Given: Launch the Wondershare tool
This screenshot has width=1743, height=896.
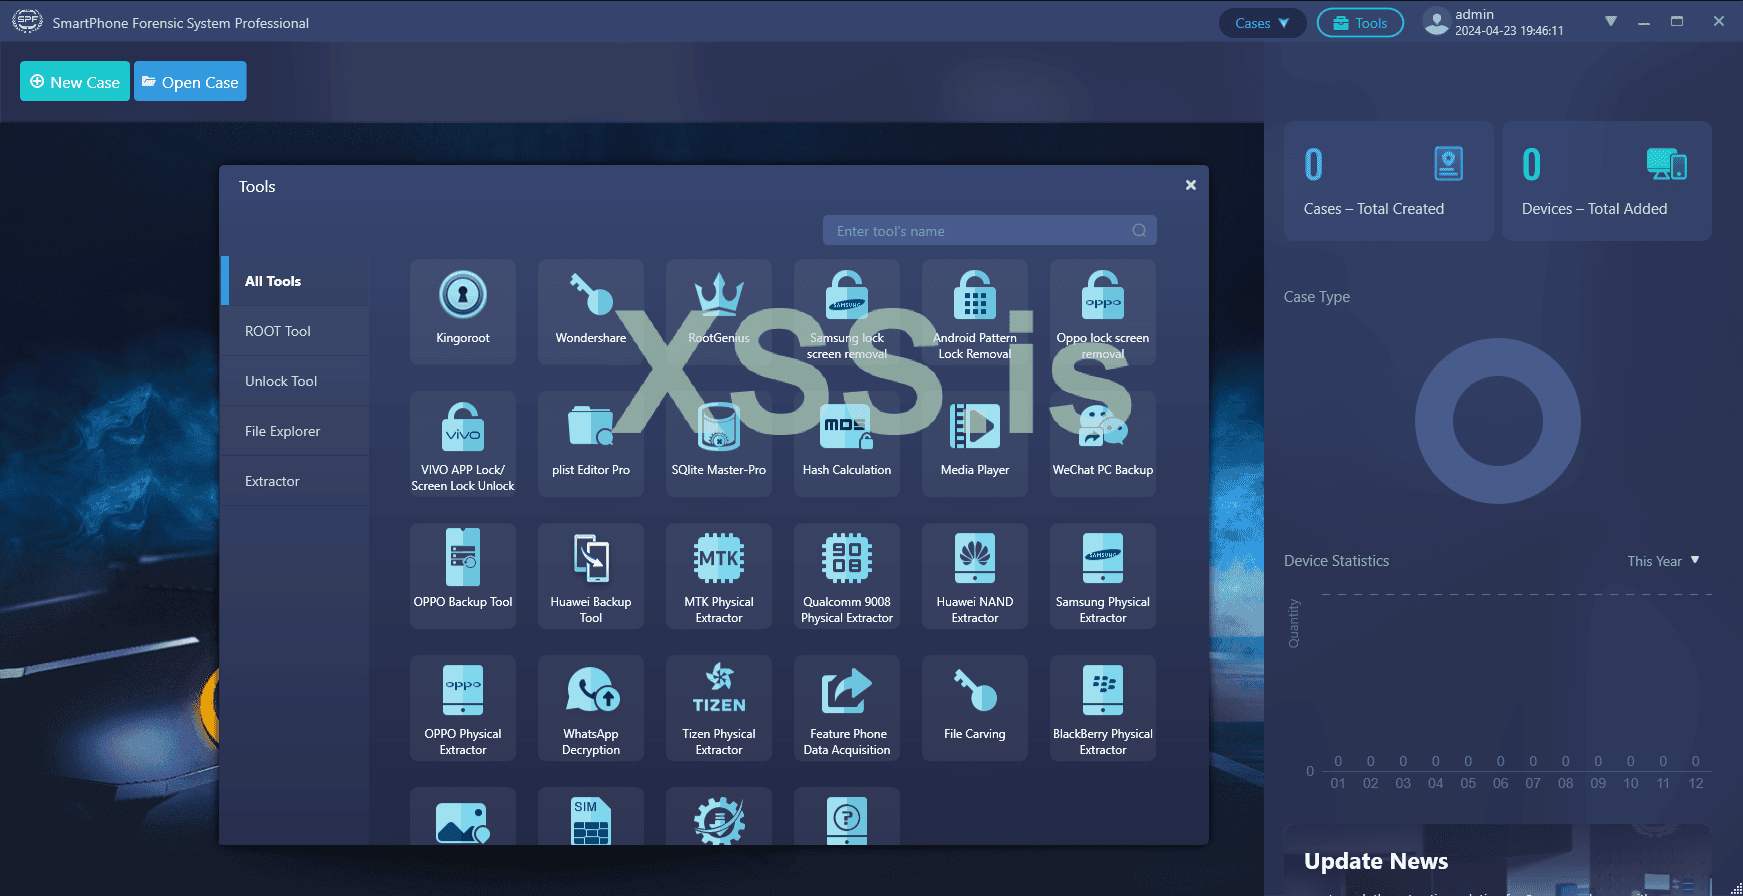Looking at the screenshot, I should coord(591,312).
